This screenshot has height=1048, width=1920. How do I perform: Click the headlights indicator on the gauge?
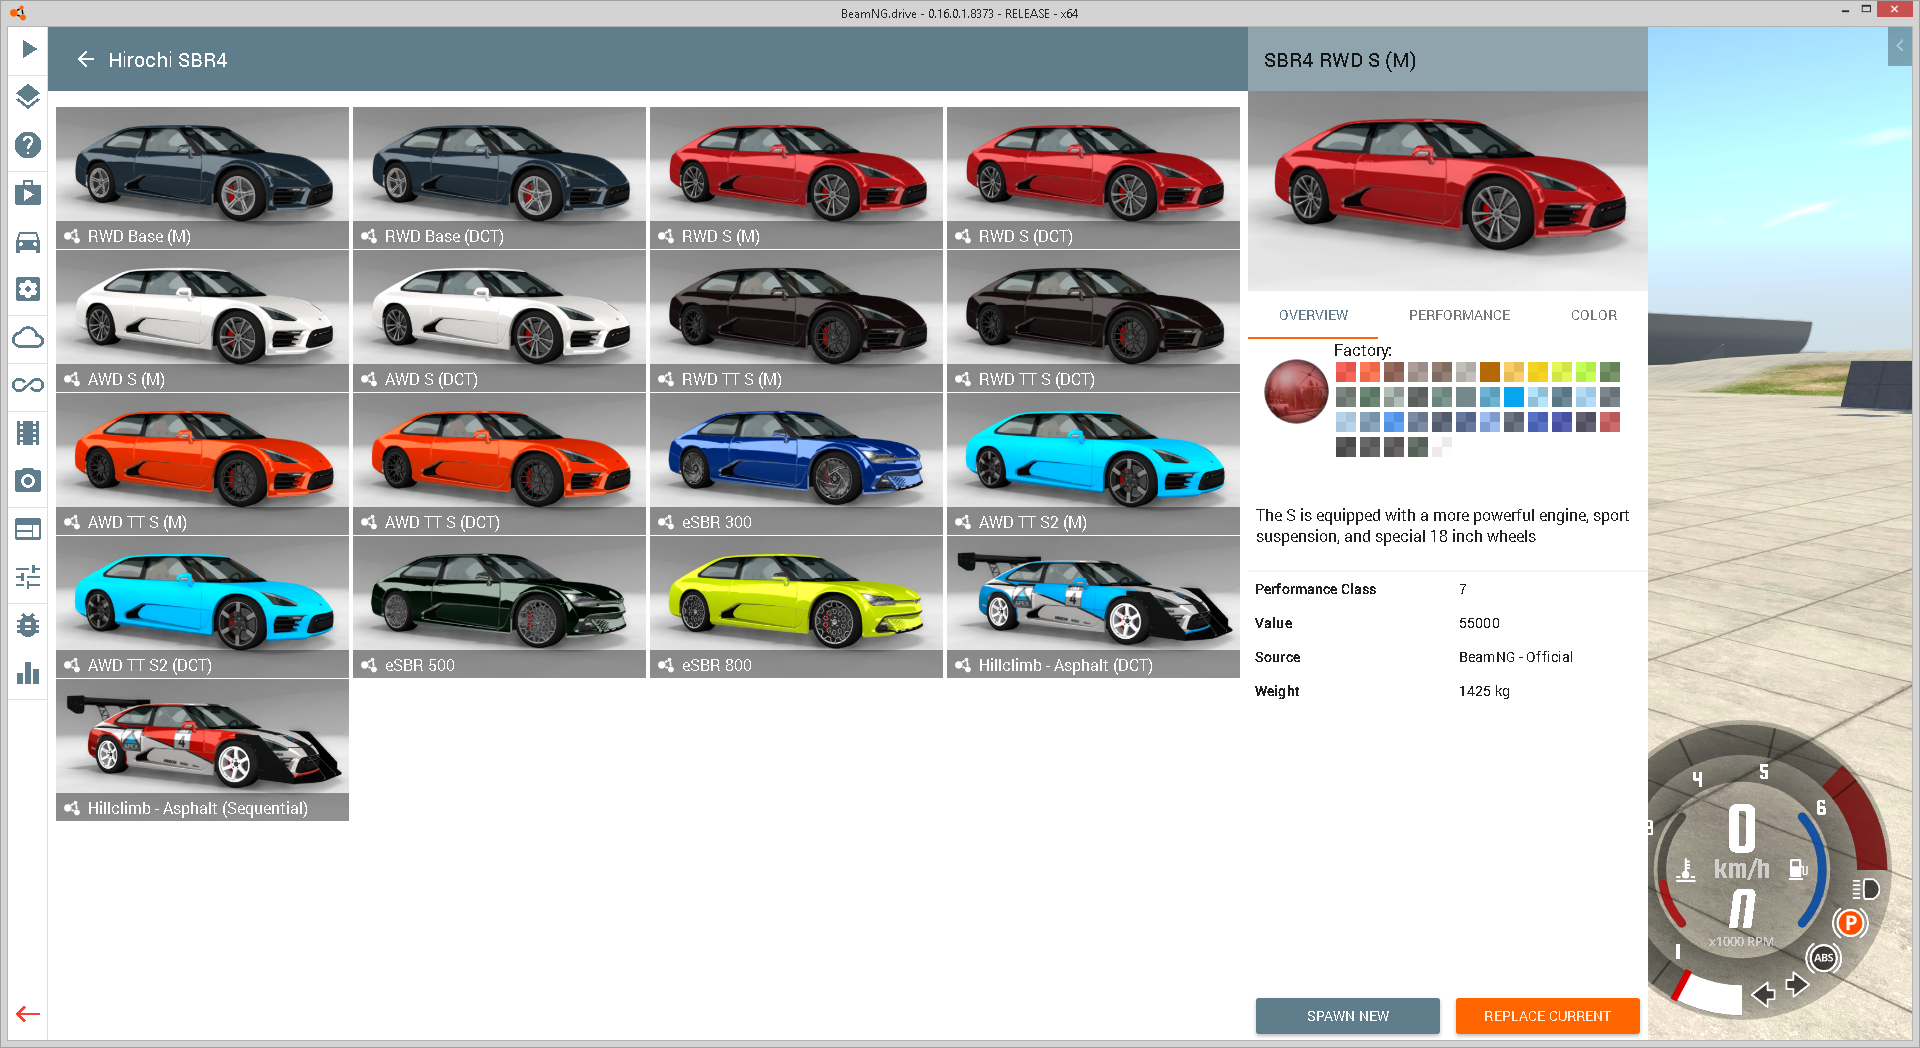(x=1865, y=889)
